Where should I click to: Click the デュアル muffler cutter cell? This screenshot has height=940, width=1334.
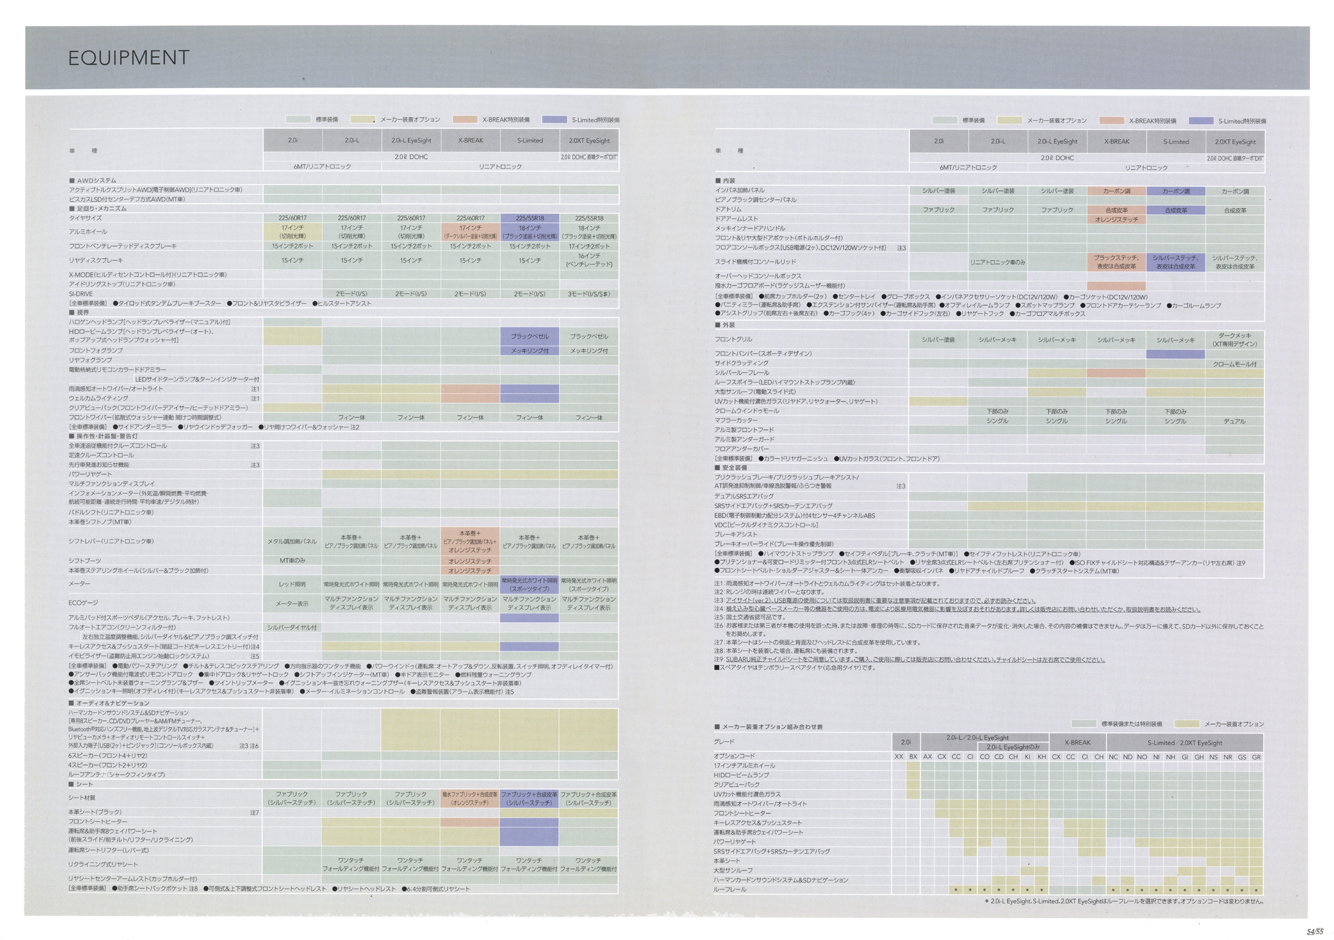pos(1234,421)
